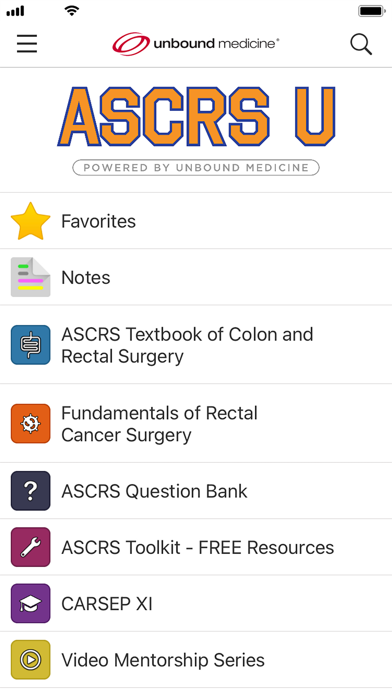Tap the ASCRS U banner image
Screen dimensions: 392x696
(x=196, y=130)
